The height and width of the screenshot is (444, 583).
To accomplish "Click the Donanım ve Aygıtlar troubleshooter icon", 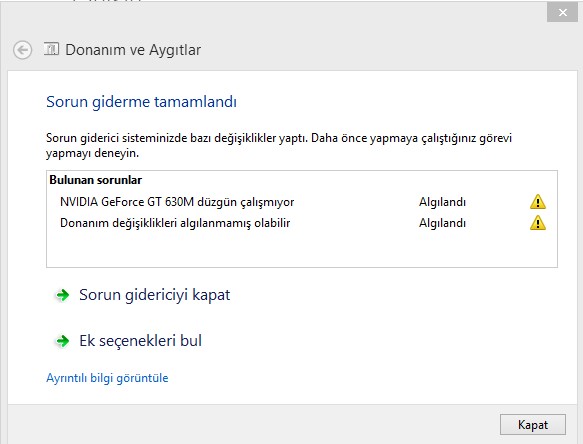I will (51, 49).
